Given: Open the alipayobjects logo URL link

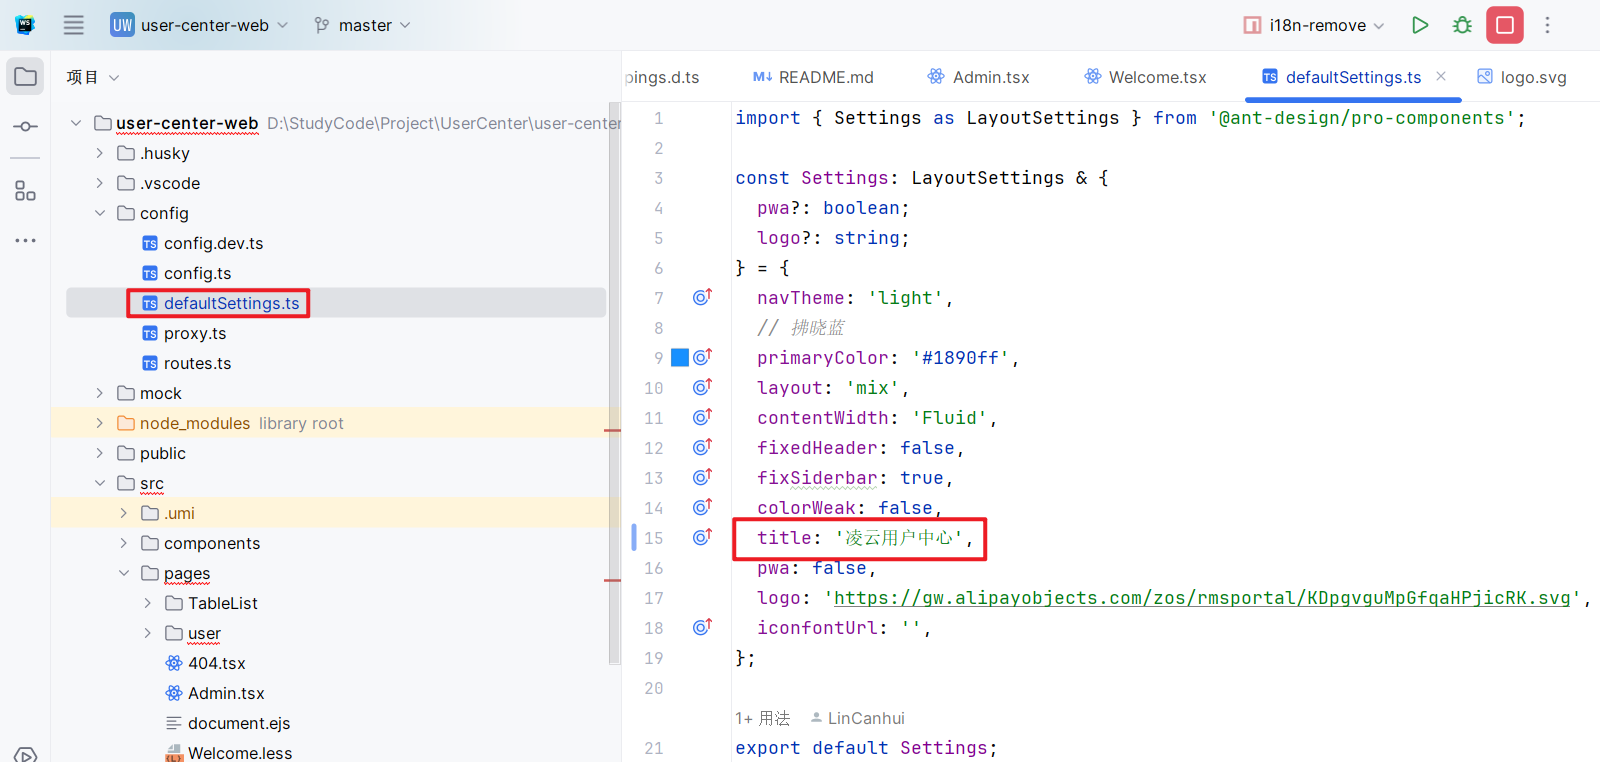Looking at the screenshot, I should click(1201, 598).
